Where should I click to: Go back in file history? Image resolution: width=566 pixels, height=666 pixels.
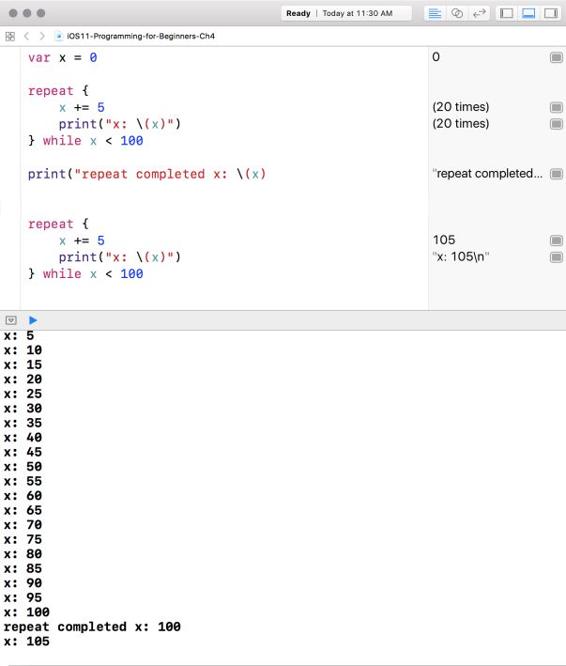click(x=27, y=37)
